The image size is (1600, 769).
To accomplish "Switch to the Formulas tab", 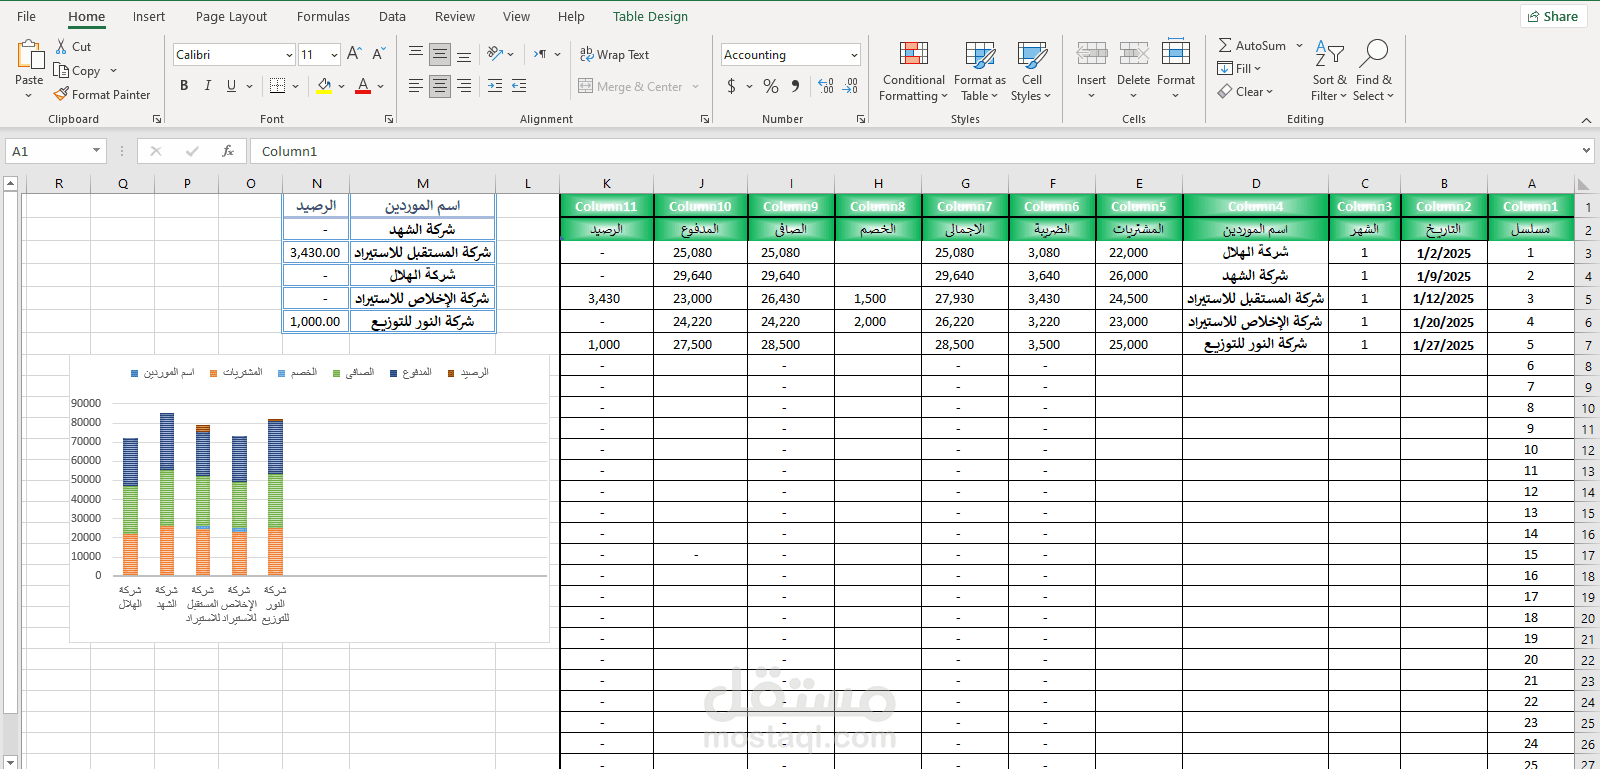I will point(323,16).
